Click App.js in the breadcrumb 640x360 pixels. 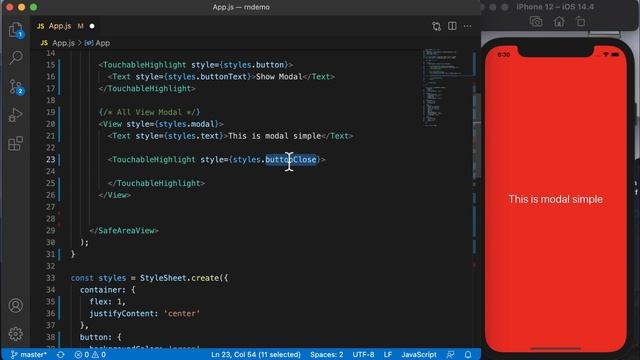point(63,43)
